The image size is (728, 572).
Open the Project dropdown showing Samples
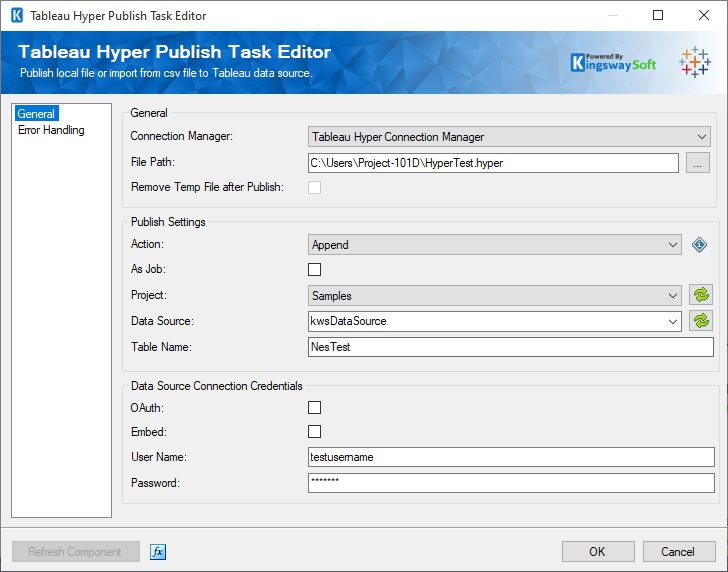click(494, 296)
